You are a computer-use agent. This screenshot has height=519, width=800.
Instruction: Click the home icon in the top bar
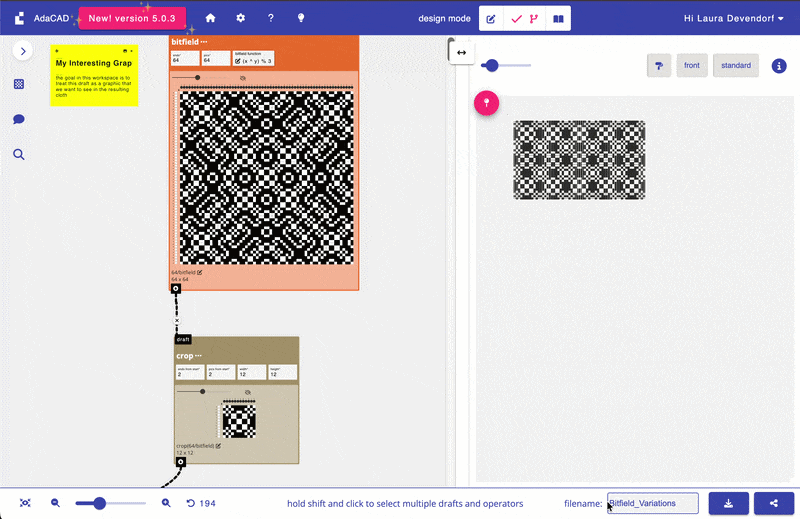[x=210, y=18]
